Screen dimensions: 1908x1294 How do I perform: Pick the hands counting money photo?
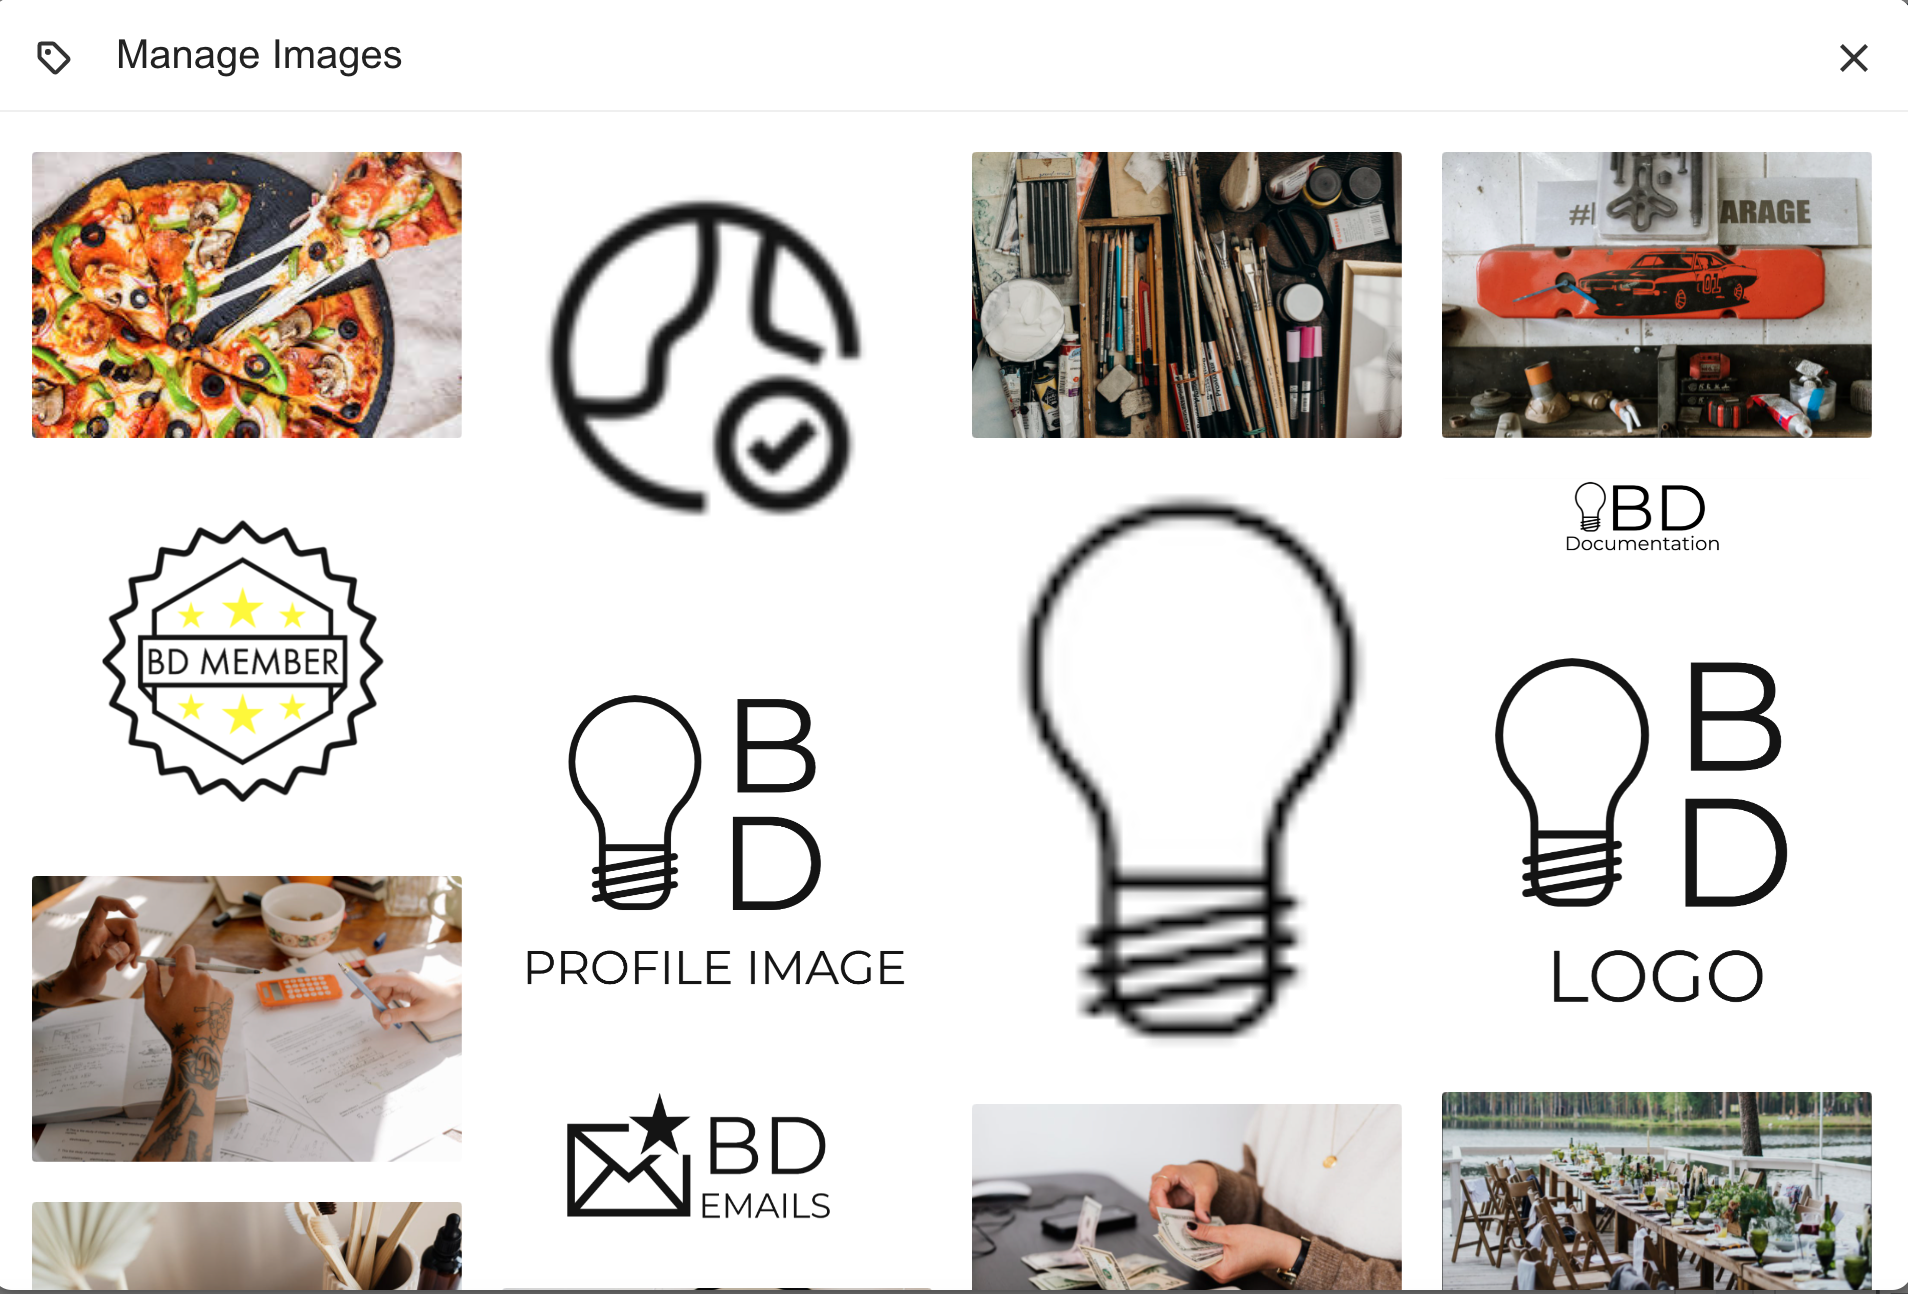pos(1187,1197)
